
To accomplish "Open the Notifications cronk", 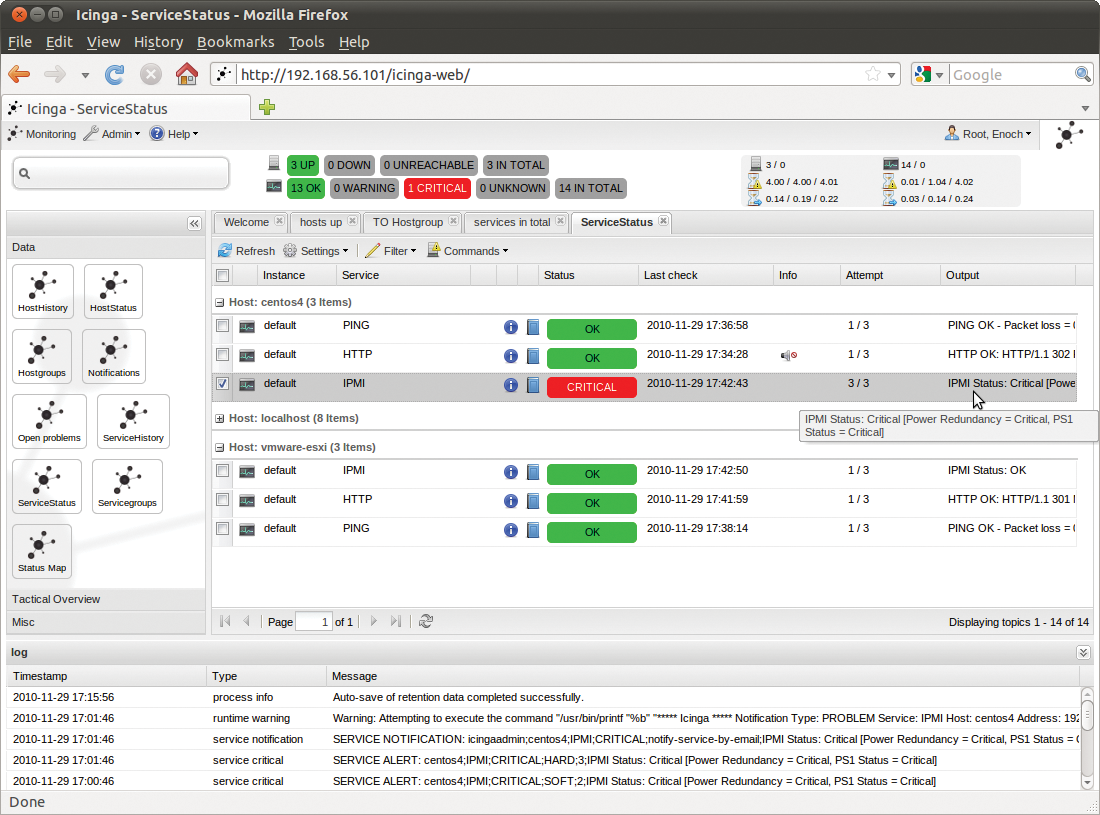I will pyautogui.click(x=113, y=356).
